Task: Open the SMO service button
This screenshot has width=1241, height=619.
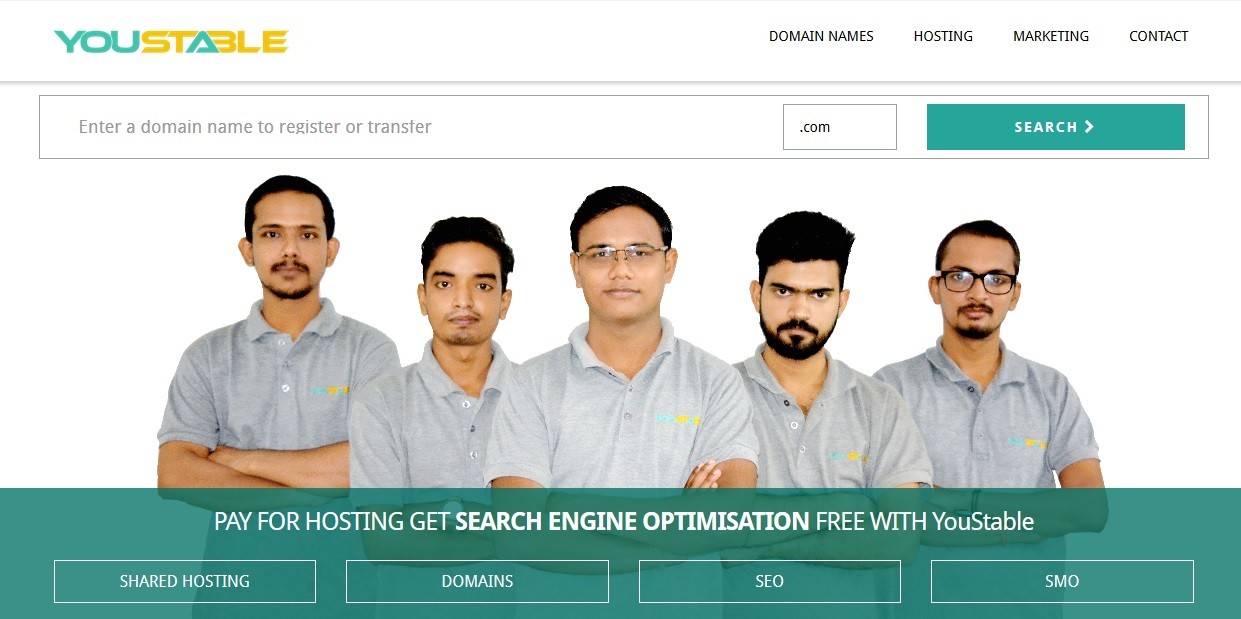Action: coord(1061,581)
